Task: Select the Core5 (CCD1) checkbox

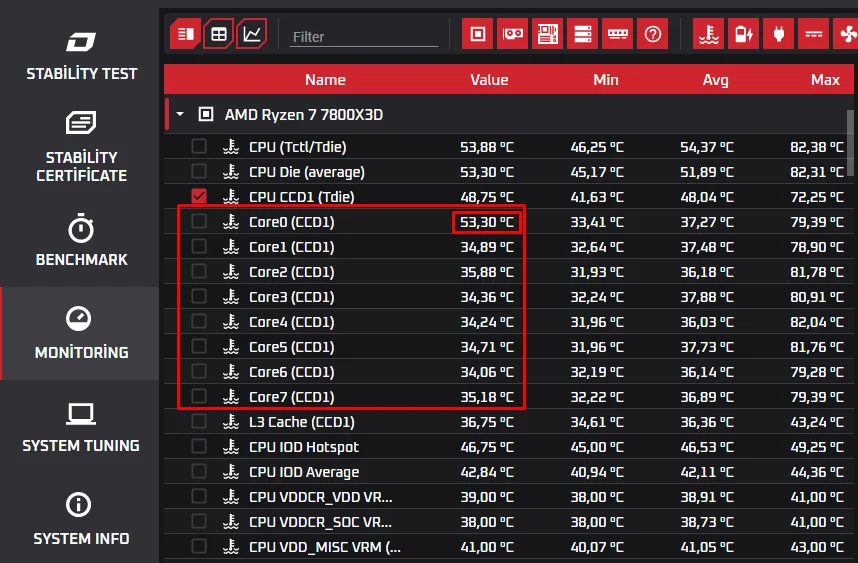Action: [x=199, y=346]
